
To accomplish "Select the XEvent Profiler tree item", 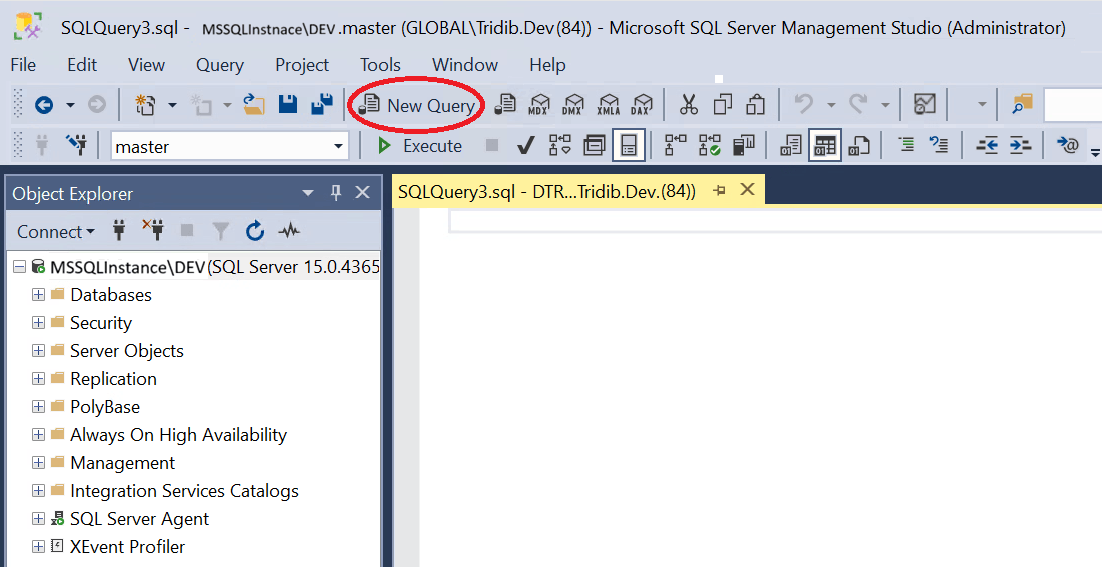I will 128,547.
